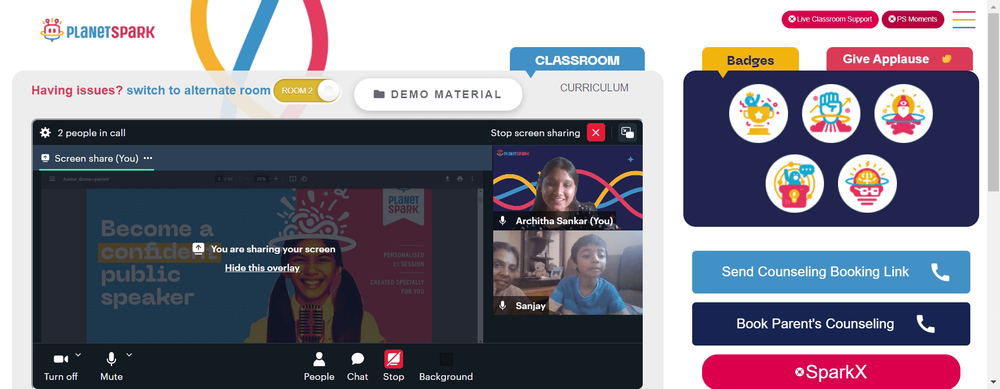
Task: Click Hide this overlay link
Action: coord(262,268)
